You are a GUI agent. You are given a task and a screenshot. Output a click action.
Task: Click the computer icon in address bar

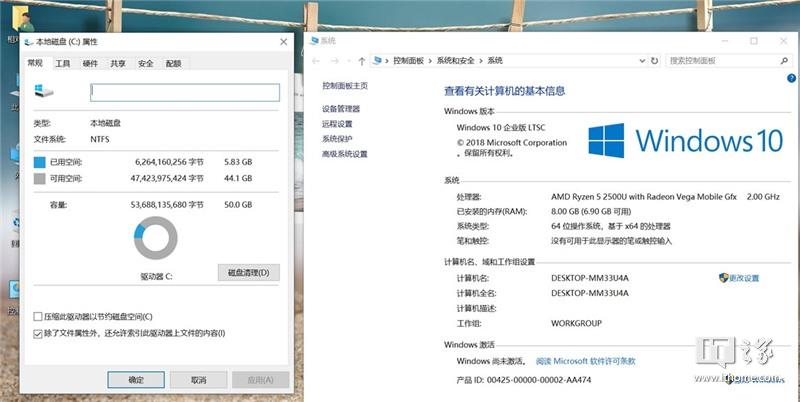[x=377, y=60]
